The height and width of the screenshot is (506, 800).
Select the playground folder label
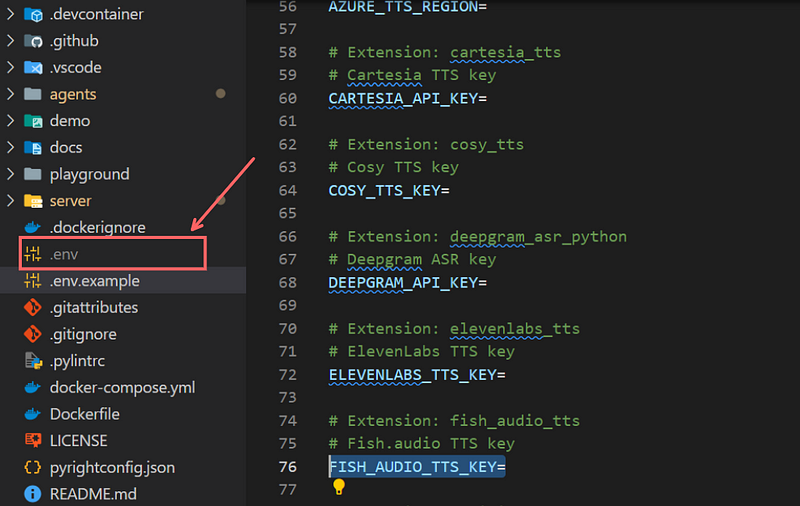click(x=90, y=174)
